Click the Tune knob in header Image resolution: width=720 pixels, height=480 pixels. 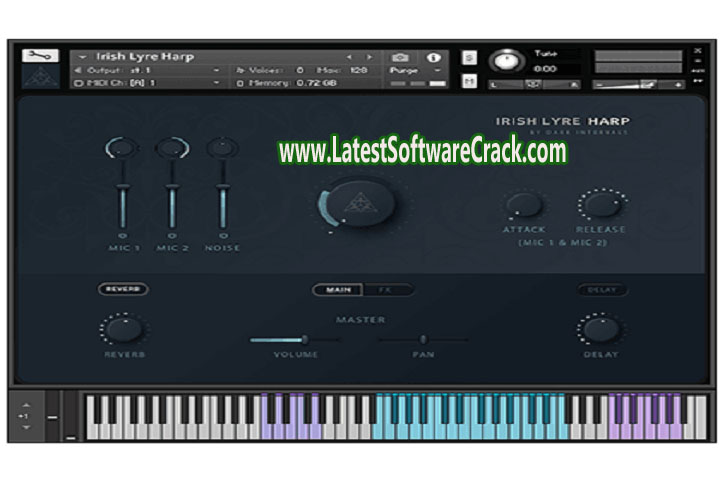tap(506, 61)
